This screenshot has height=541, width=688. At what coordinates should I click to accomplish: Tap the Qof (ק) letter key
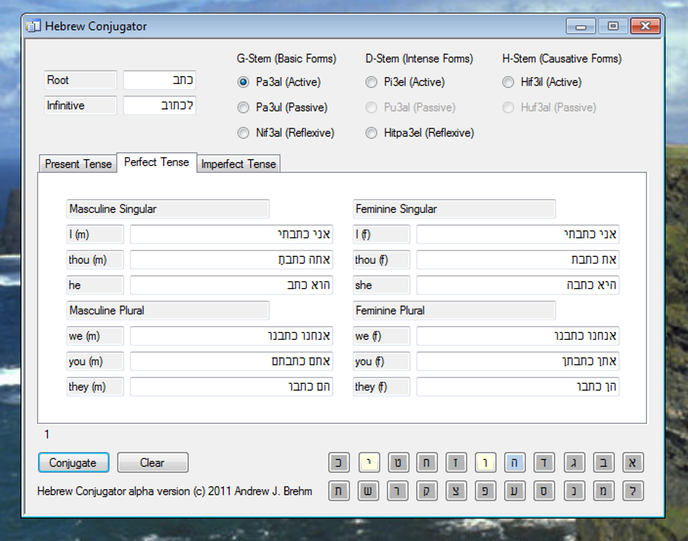[426, 491]
